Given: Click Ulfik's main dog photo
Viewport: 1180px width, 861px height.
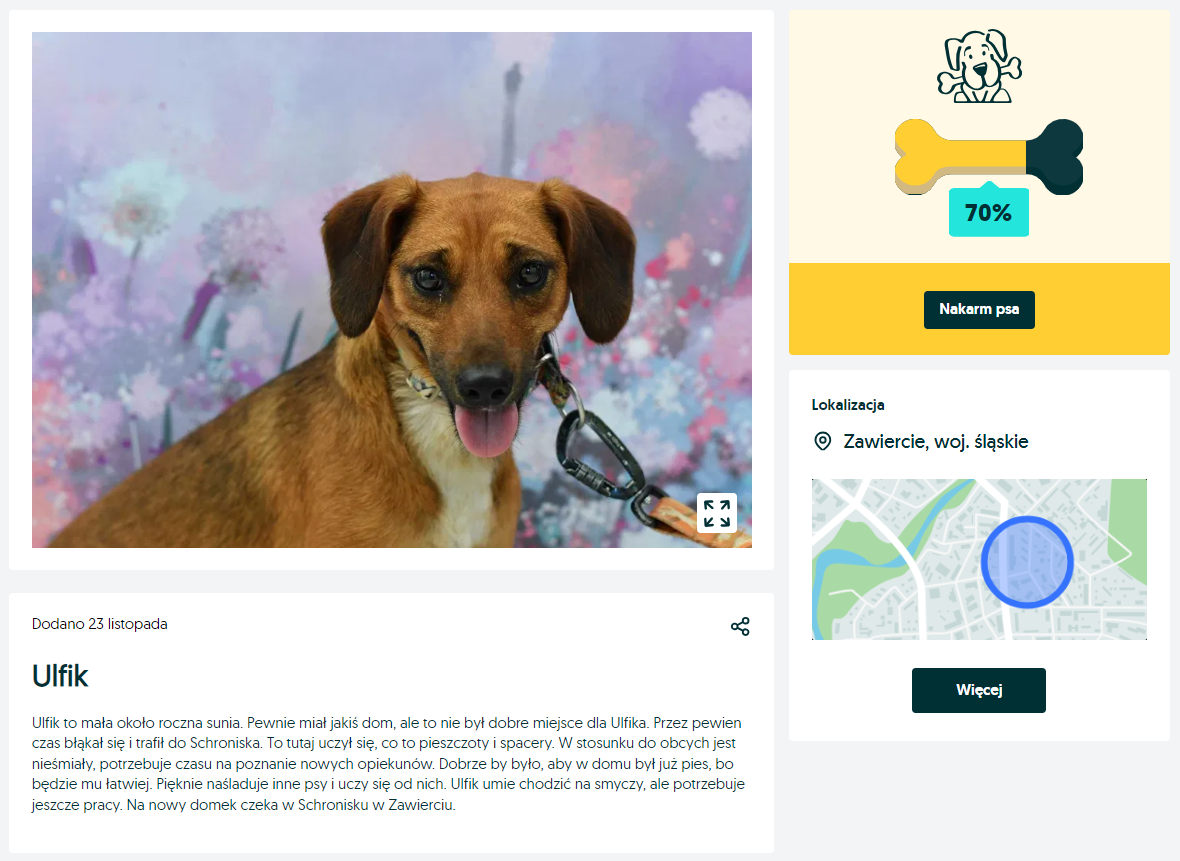Looking at the screenshot, I should (391, 290).
